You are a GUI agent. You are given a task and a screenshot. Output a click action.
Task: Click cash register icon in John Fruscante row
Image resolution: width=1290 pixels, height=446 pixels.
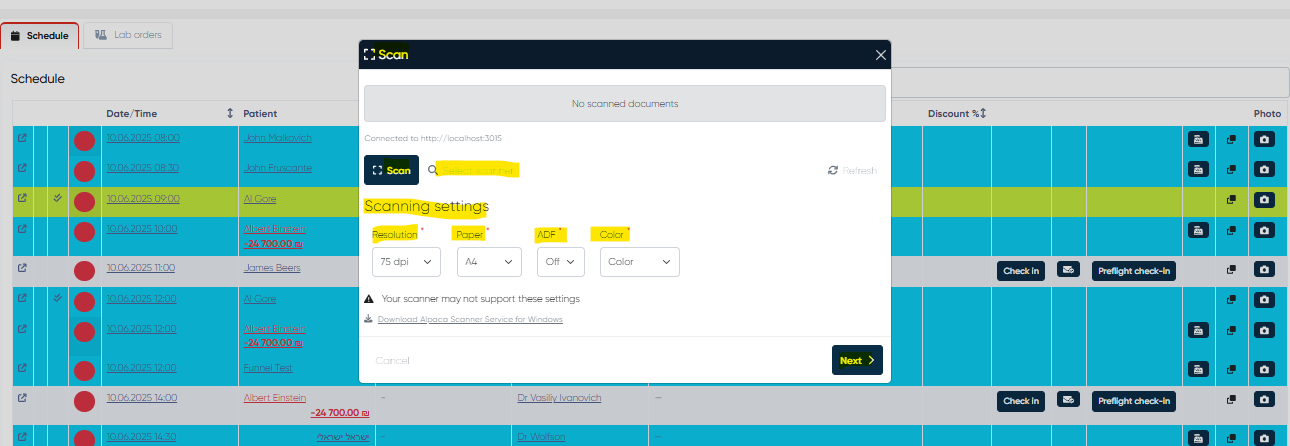[x=1197, y=170]
